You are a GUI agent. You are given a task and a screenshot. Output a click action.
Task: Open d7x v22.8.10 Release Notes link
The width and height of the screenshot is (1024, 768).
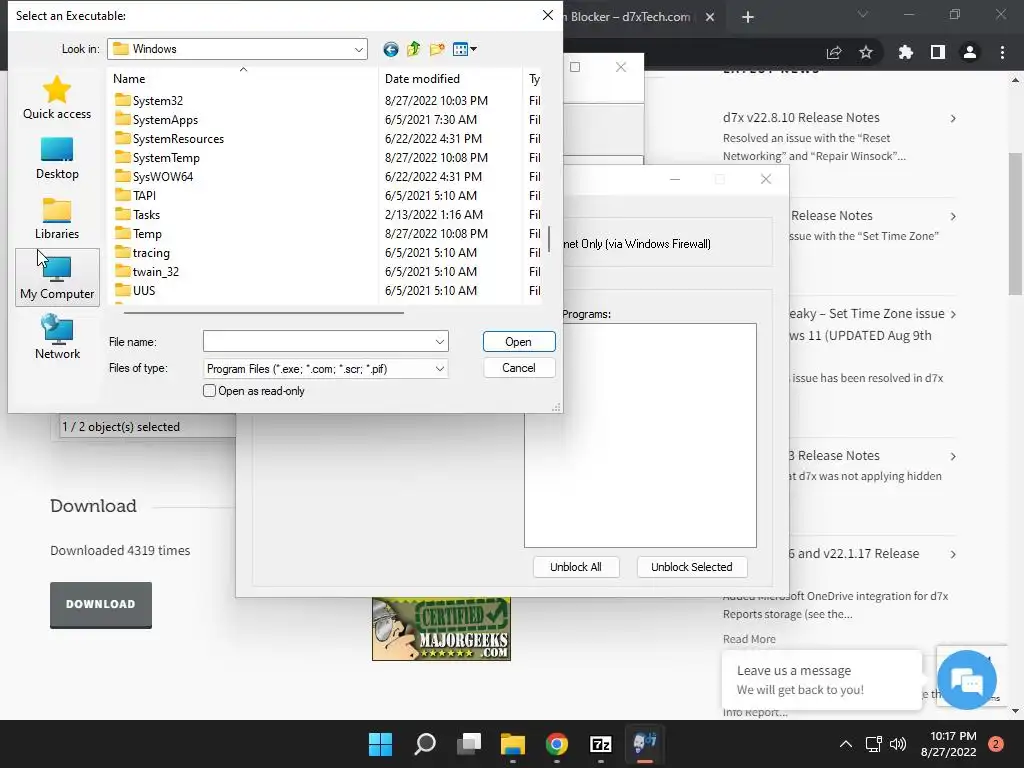pos(801,118)
